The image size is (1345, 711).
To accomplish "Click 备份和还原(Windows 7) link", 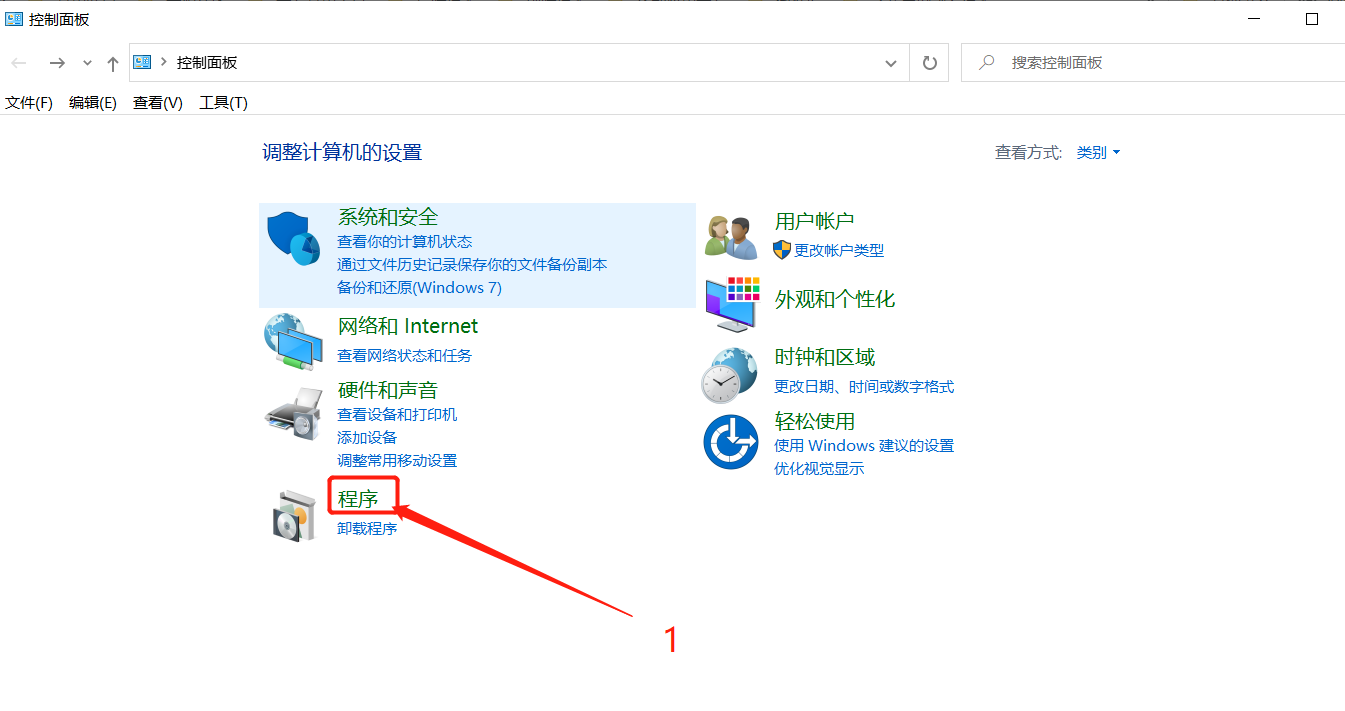I will pos(419,287).
